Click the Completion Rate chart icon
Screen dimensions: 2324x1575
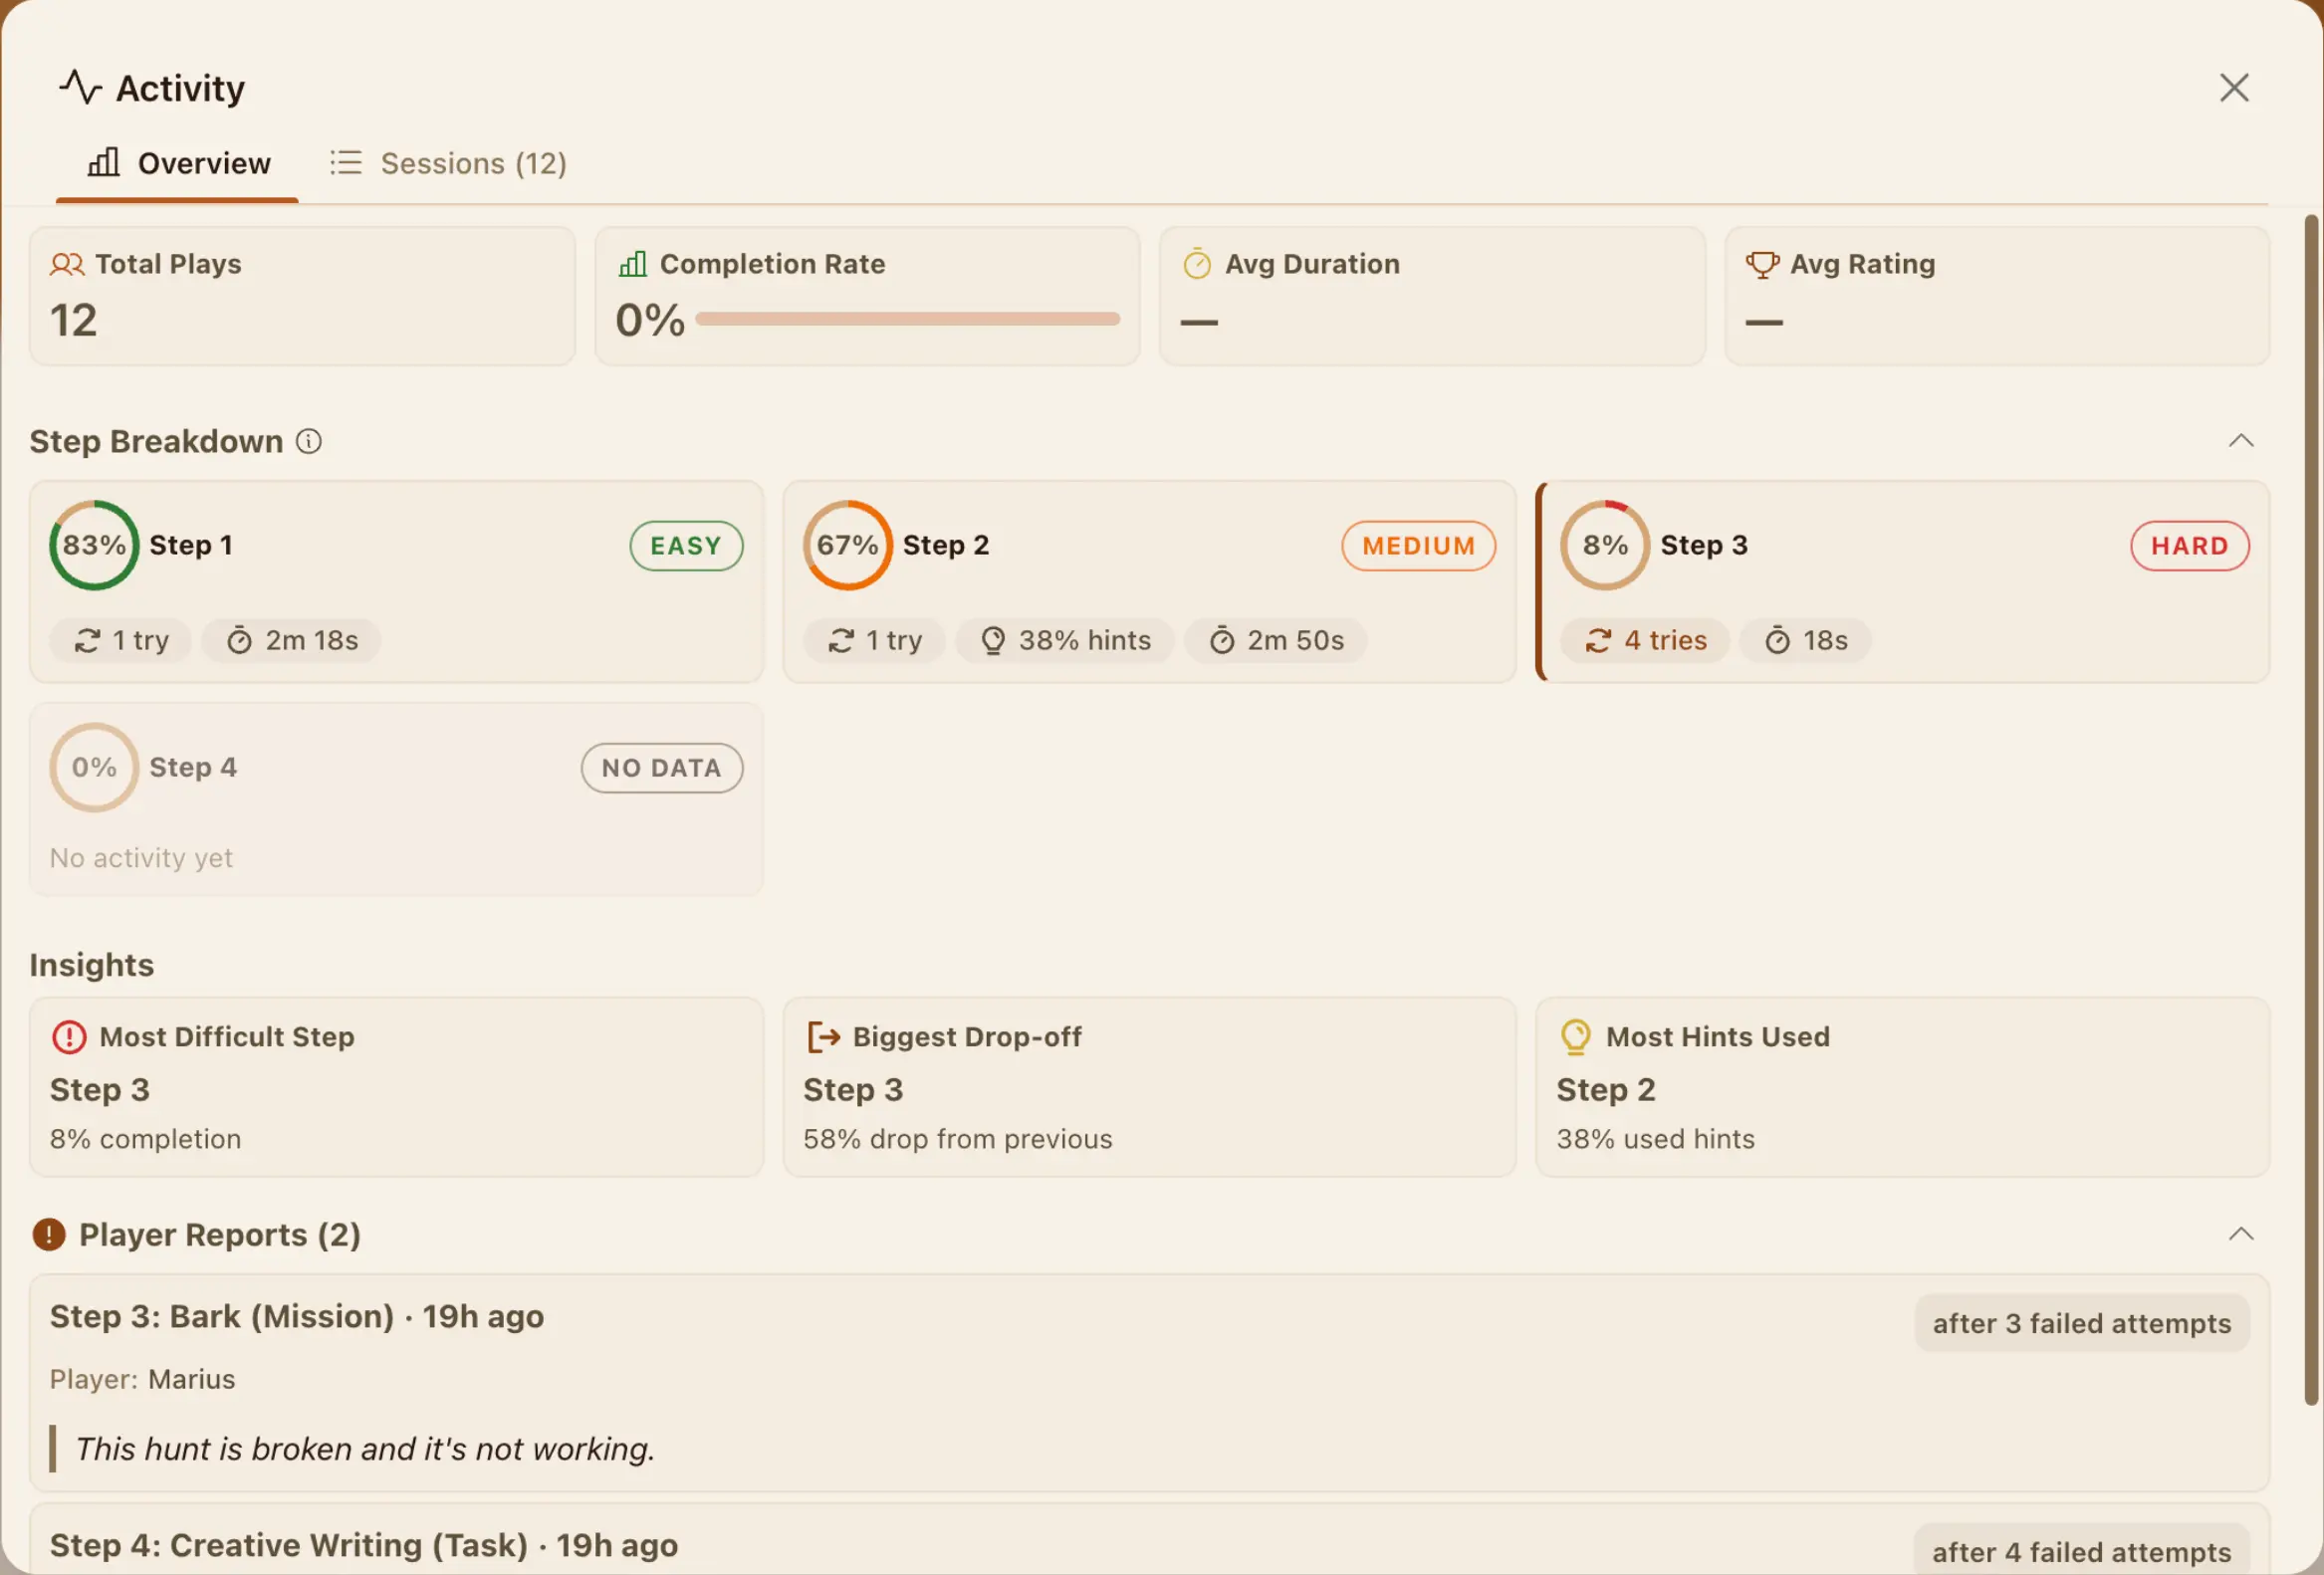(633, 264)
